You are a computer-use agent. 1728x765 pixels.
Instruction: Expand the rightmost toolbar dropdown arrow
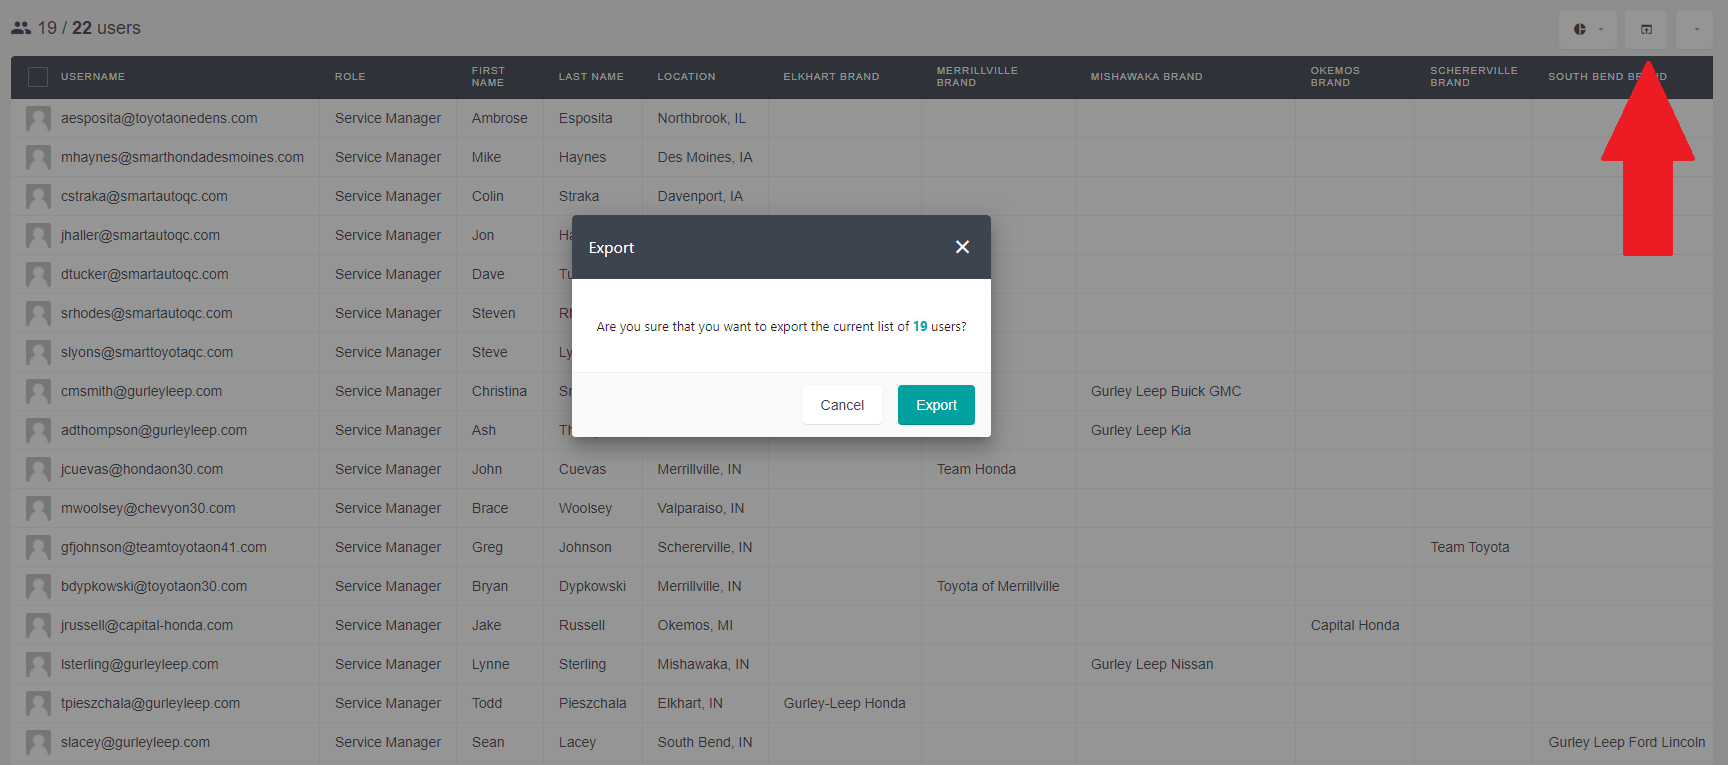coord(1696,29)
